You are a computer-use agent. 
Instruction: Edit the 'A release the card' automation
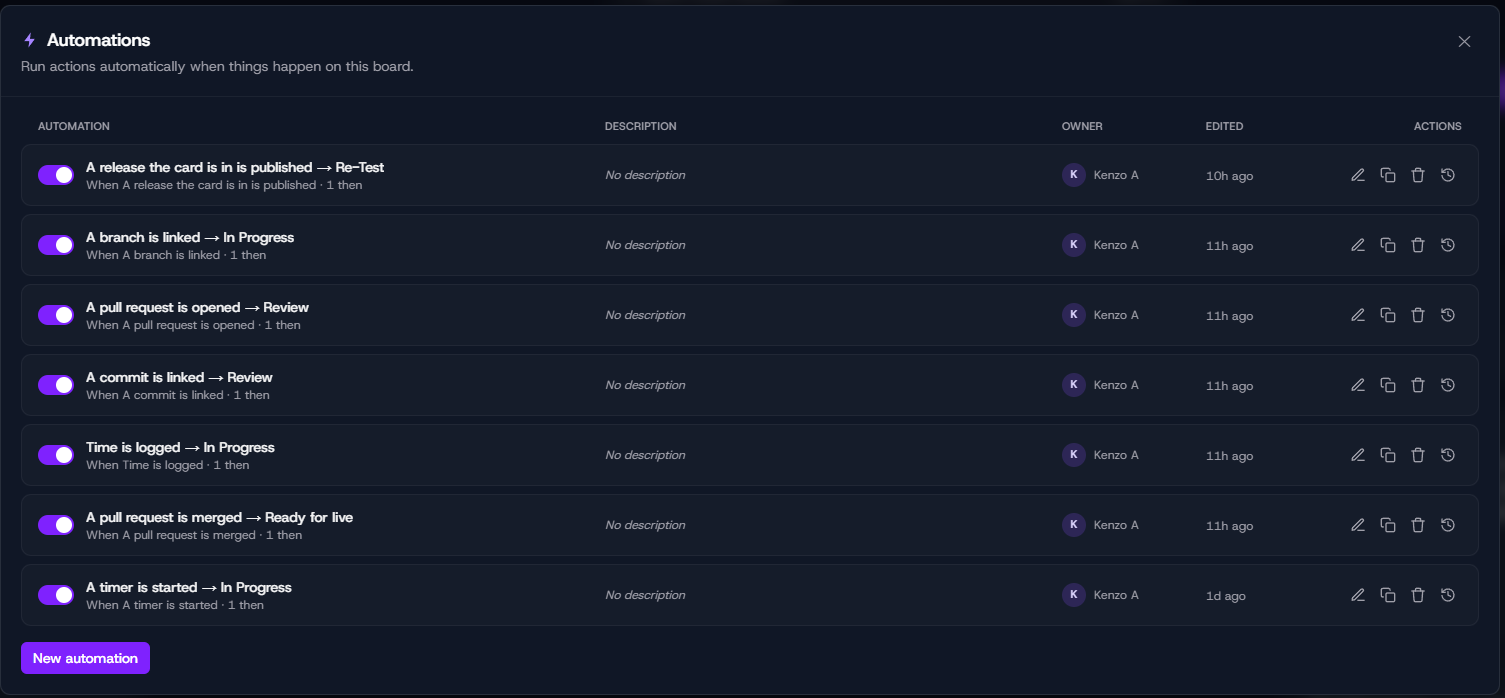pos(1358,175)
